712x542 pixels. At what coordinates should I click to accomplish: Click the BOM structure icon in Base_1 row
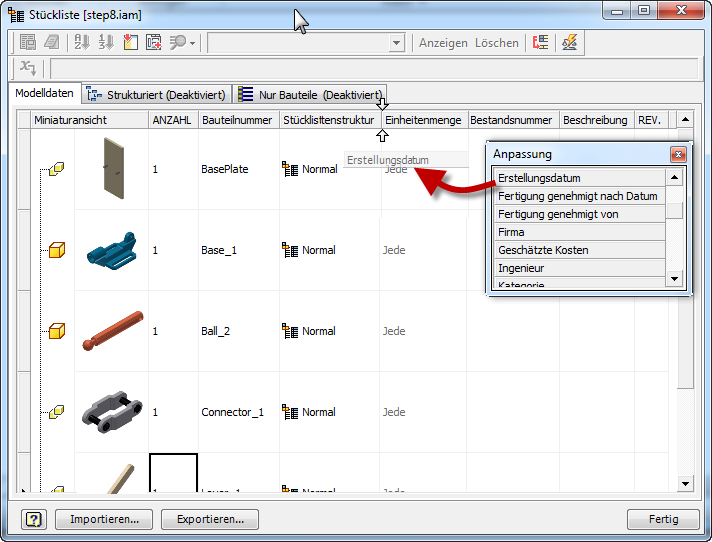coord(290,250)
